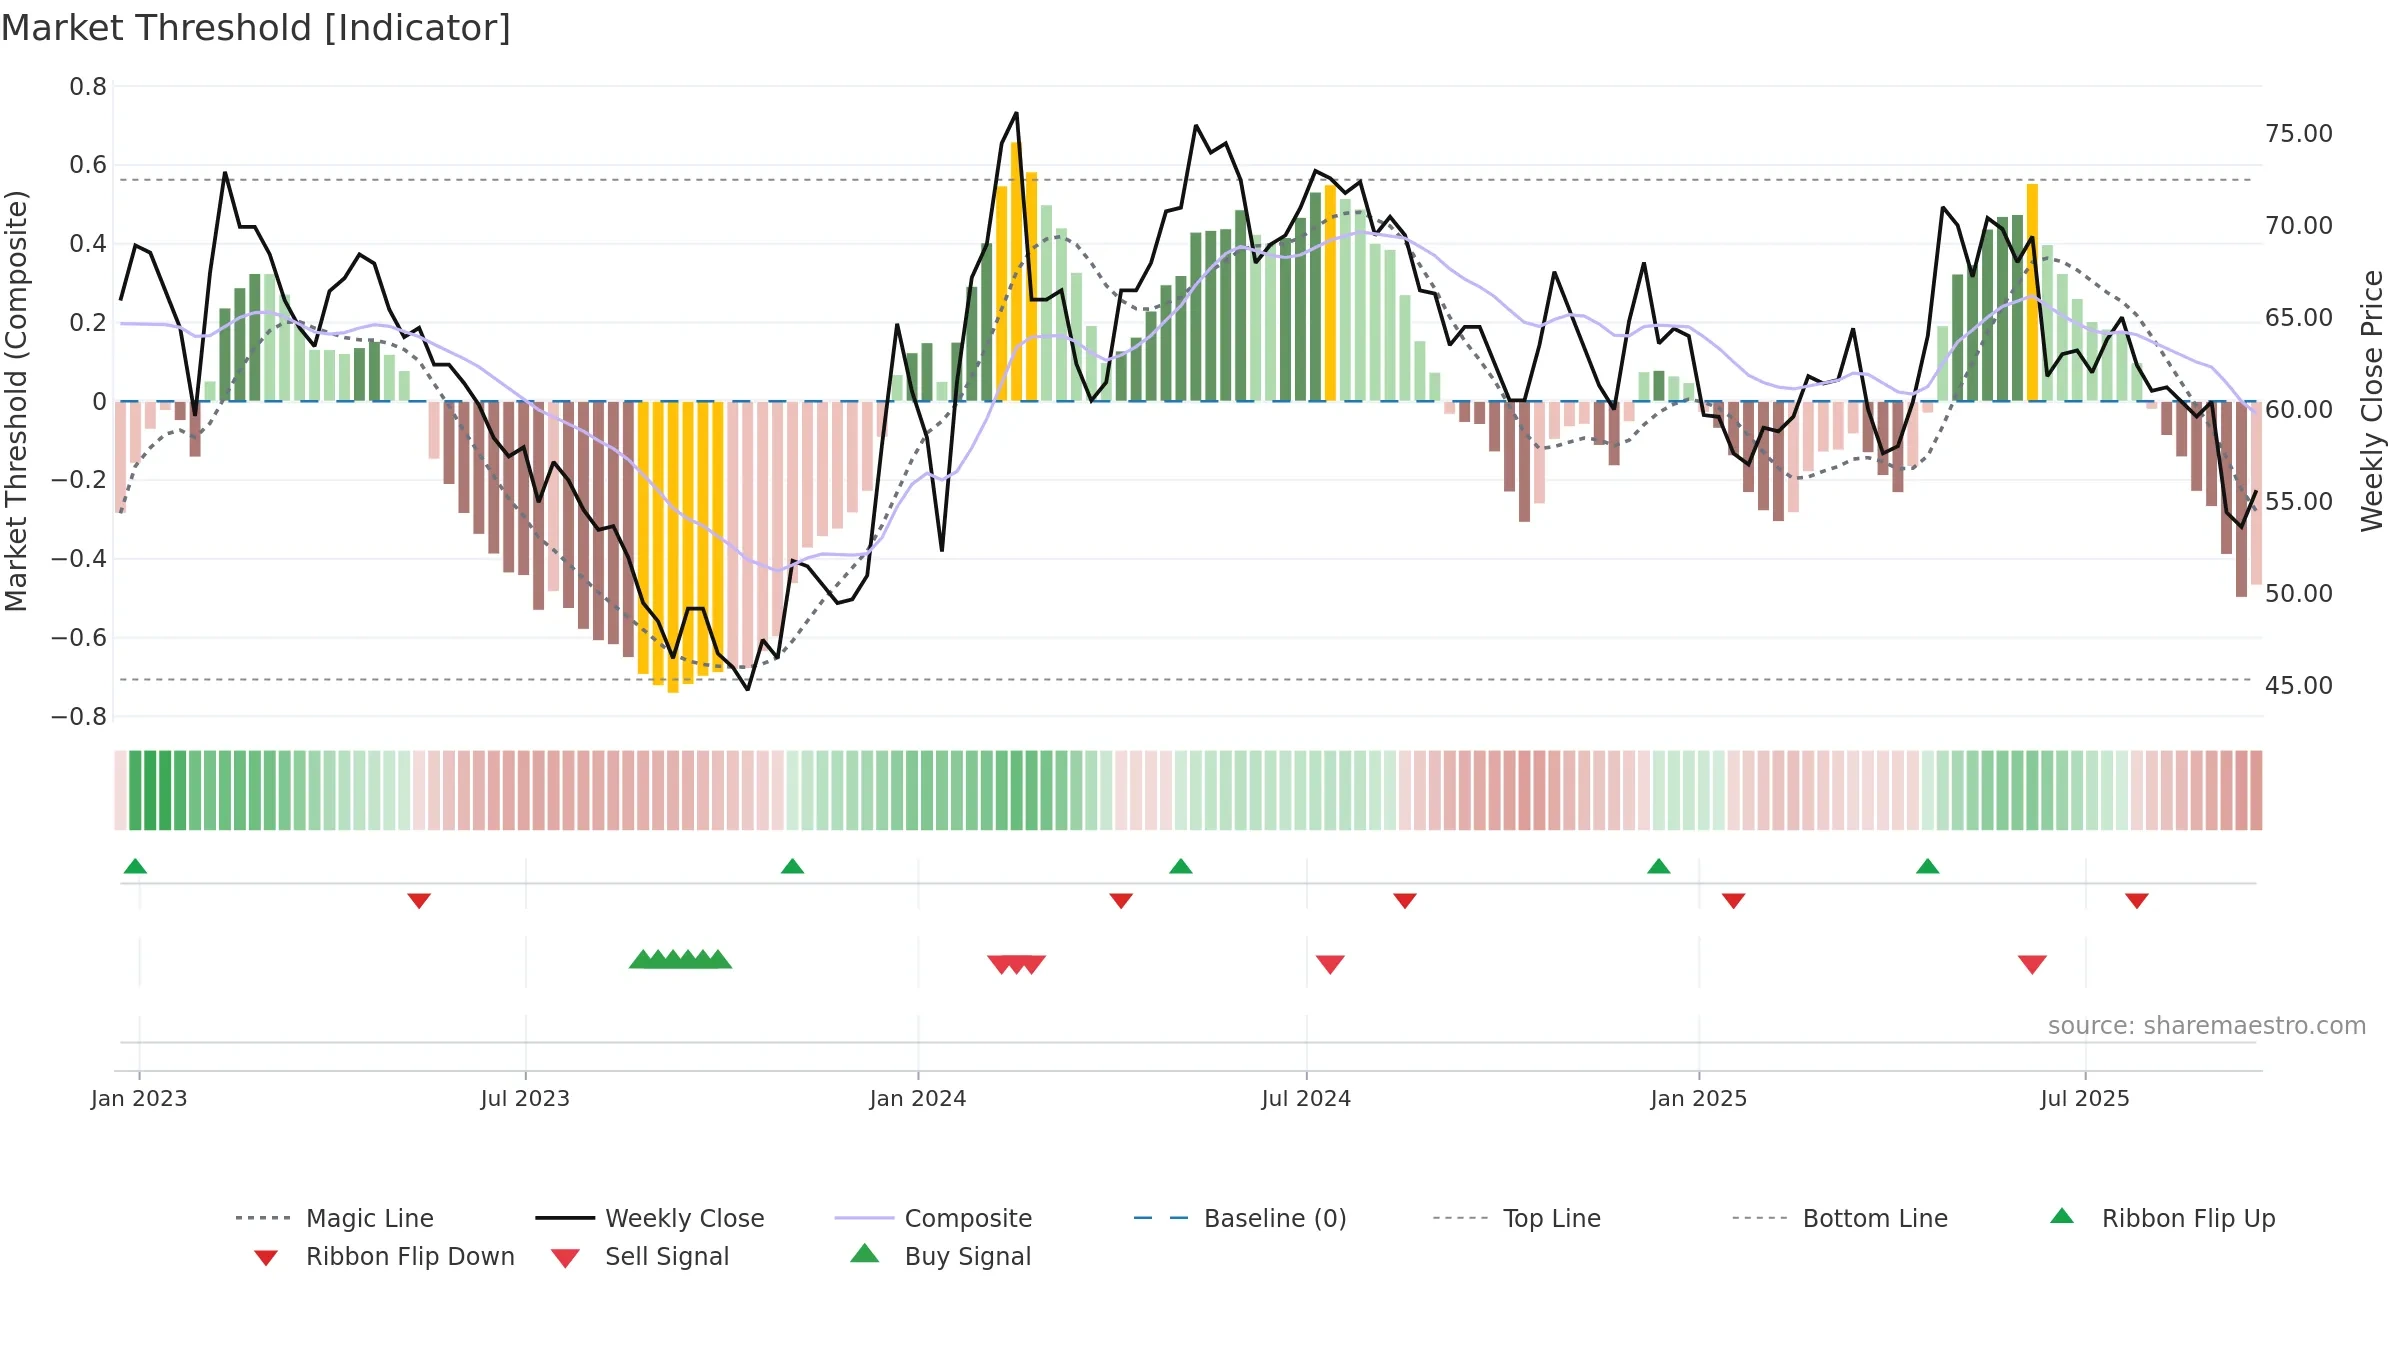Image resolution: width=2400 pixels, height=1350 pixels.
Task: Toggle the Magic Line legend entry
Action: [334, 1218]
